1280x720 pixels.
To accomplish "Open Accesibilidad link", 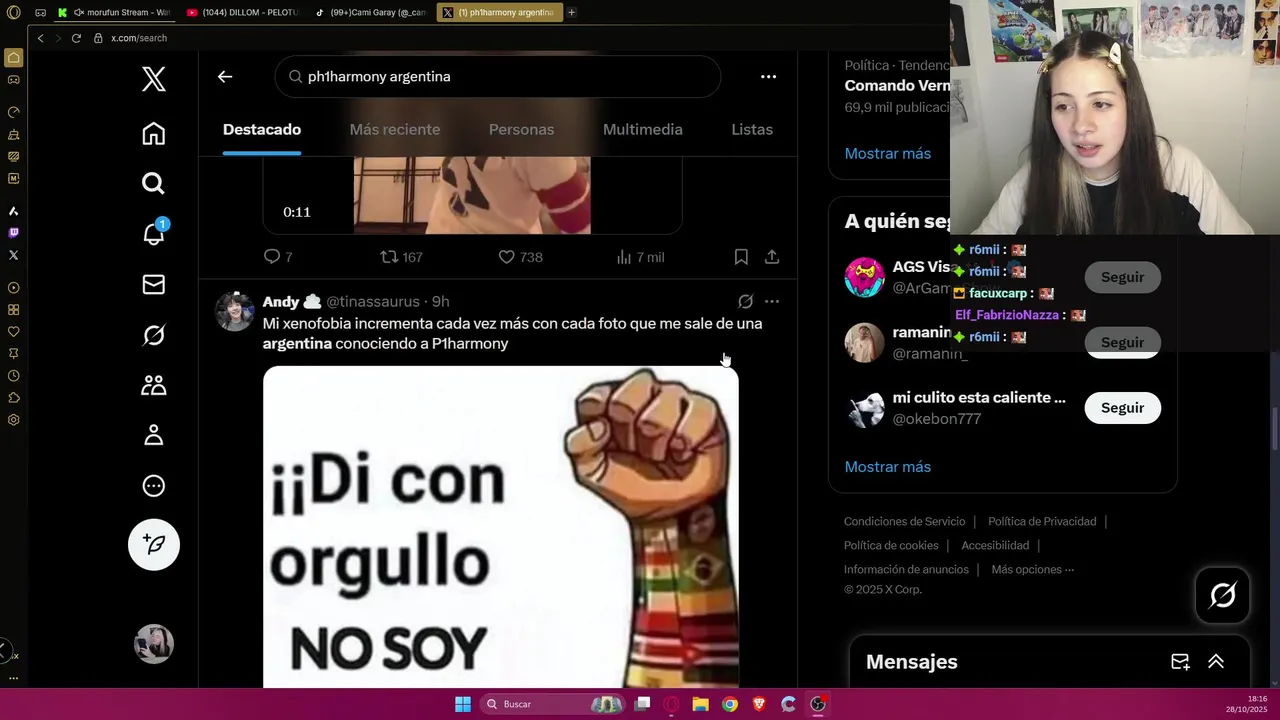I will (995, 545).
